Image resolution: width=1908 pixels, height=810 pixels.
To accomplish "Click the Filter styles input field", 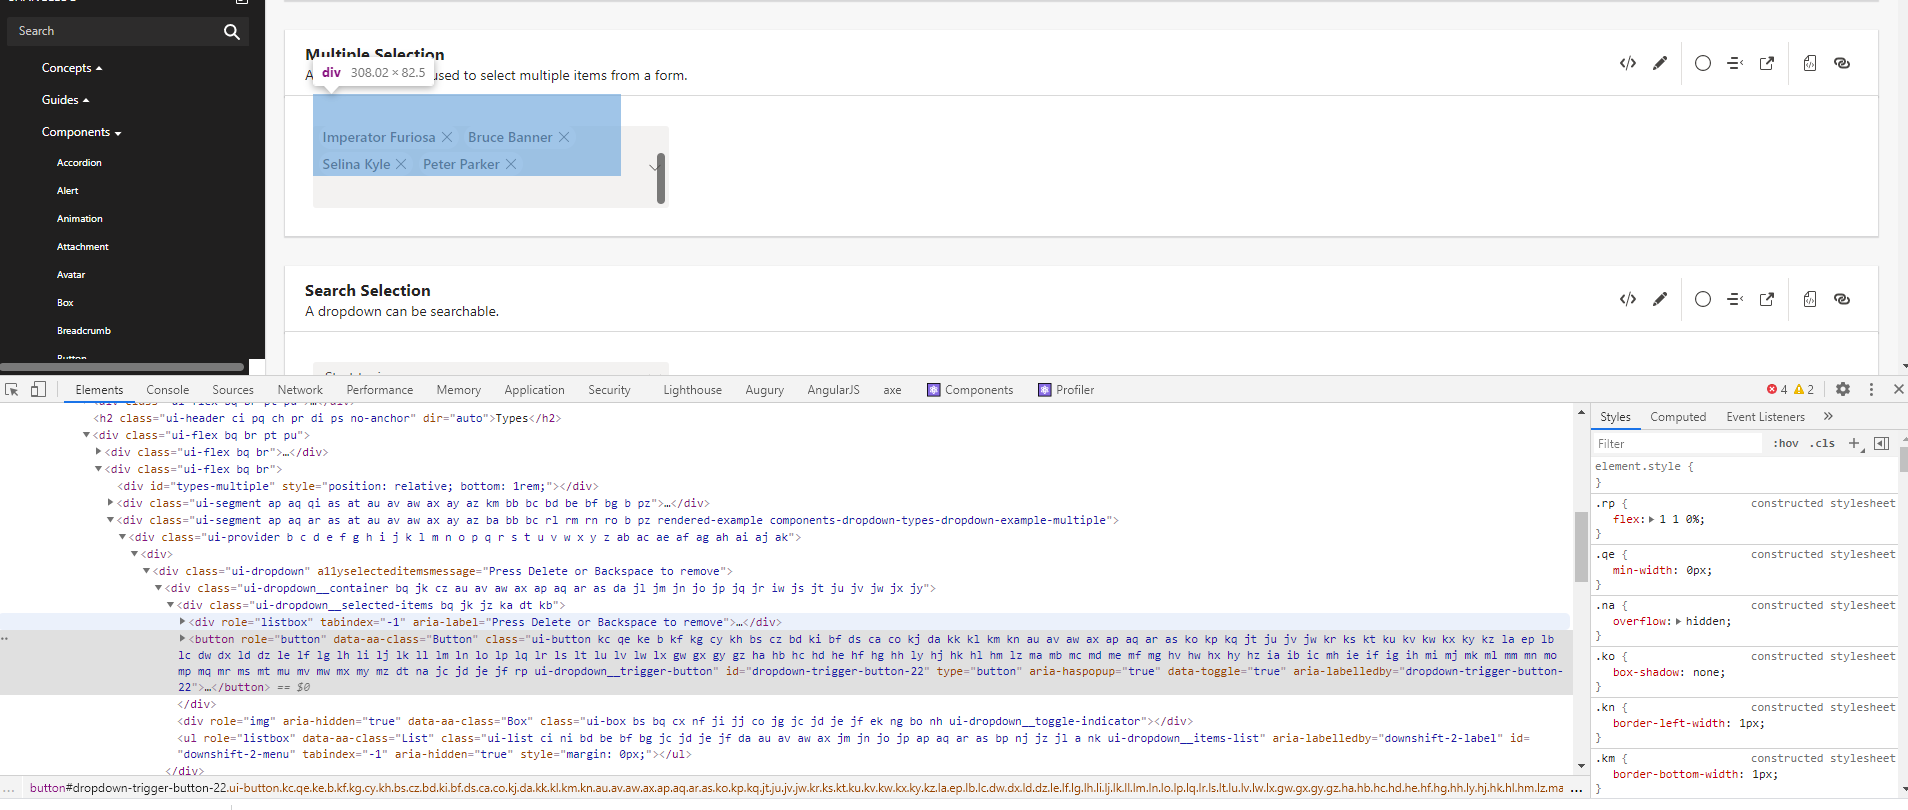I will (x=1678, y=443).
